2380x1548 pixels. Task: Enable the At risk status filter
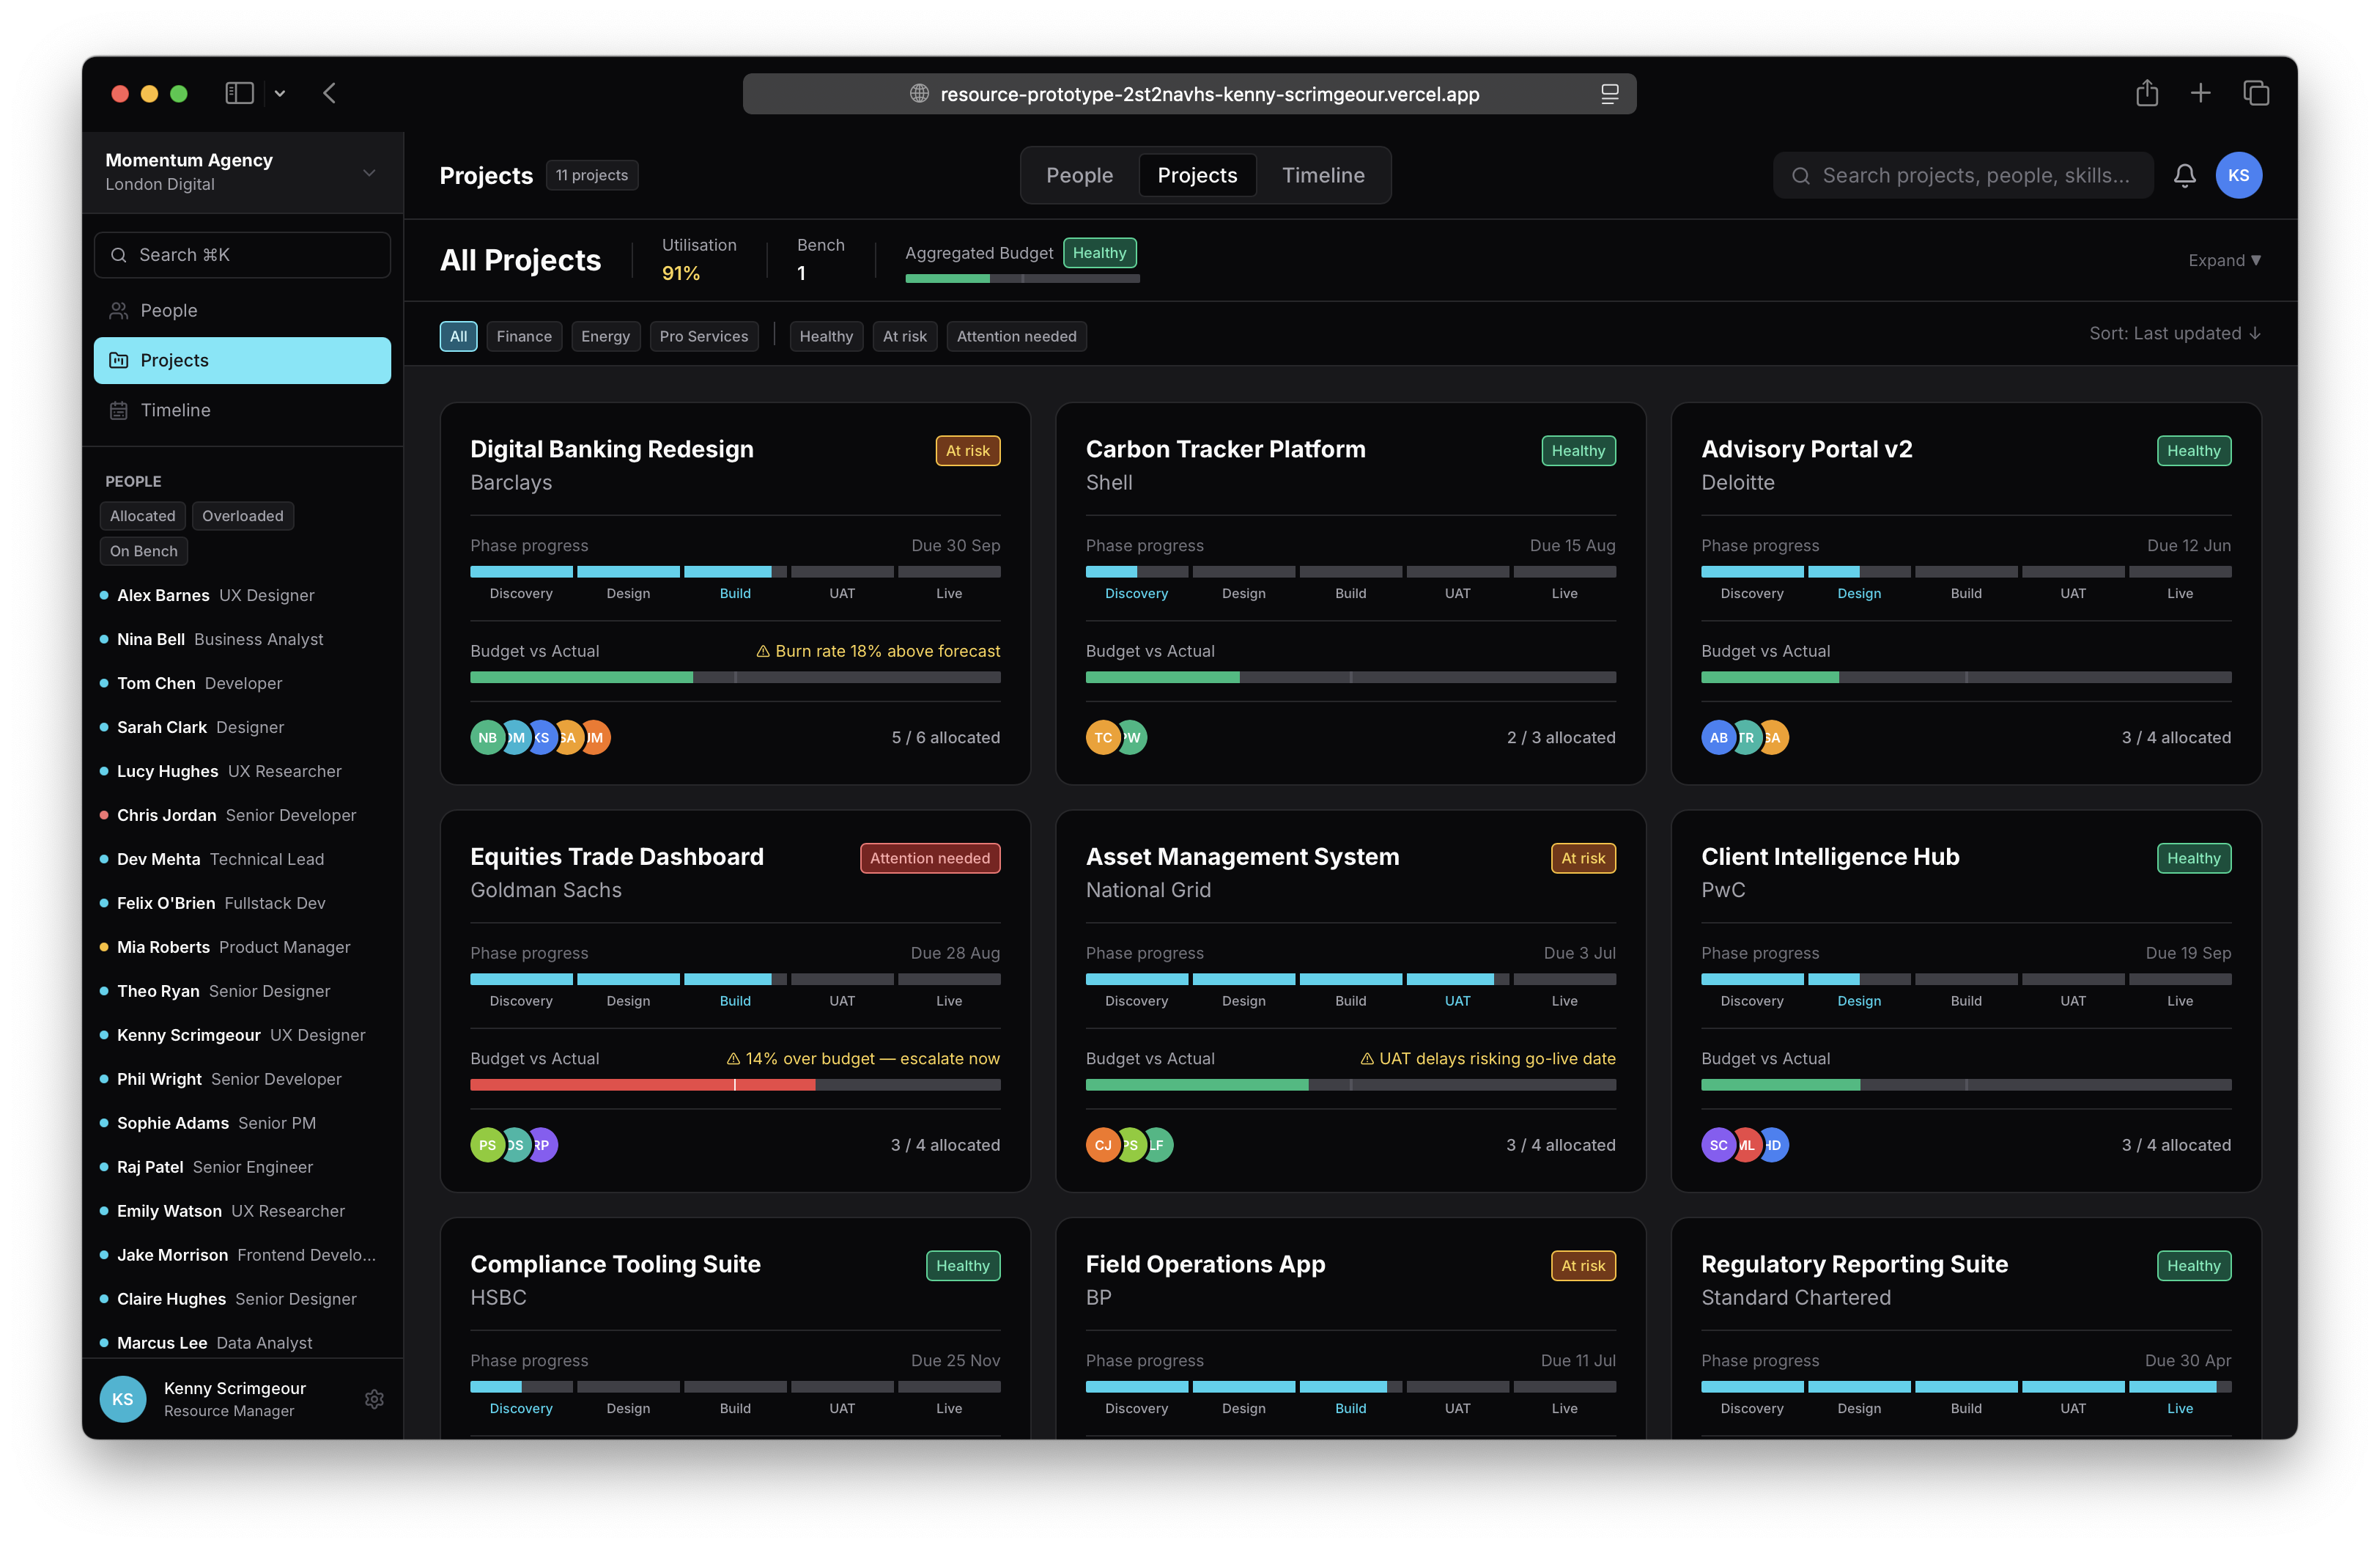[x=904, y=336]
